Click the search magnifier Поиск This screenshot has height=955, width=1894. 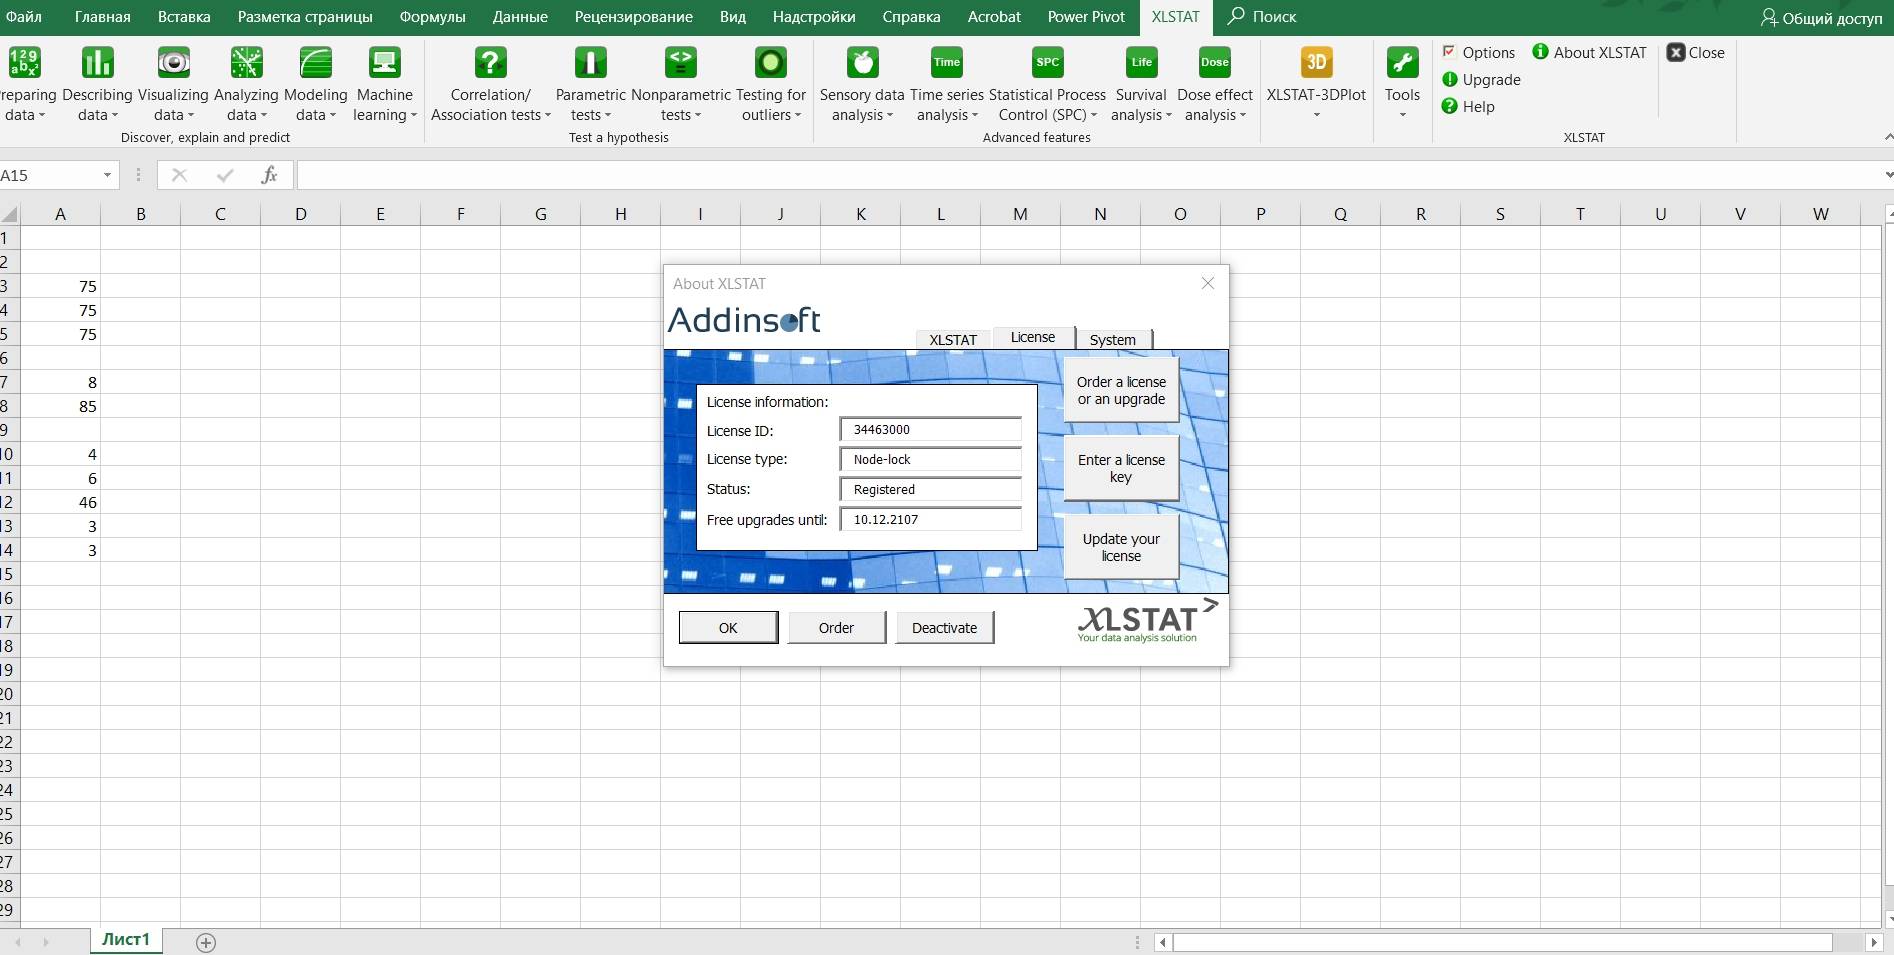[x=1262, y=17]
